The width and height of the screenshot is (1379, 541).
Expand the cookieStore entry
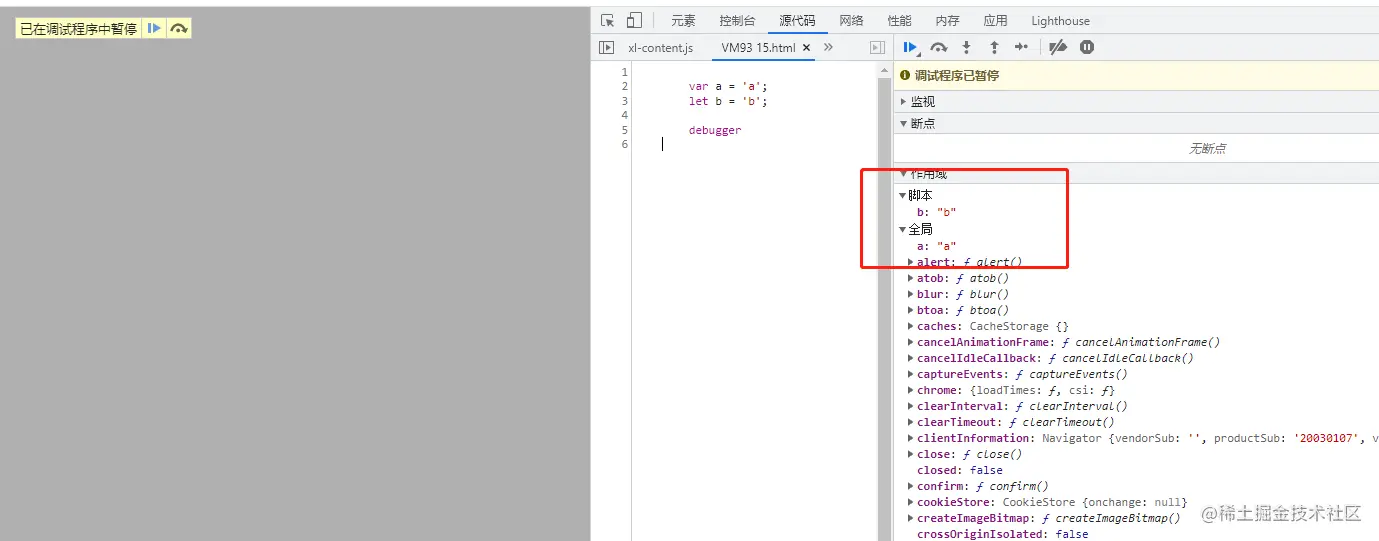pyautogui.click(x=910, y=502)
